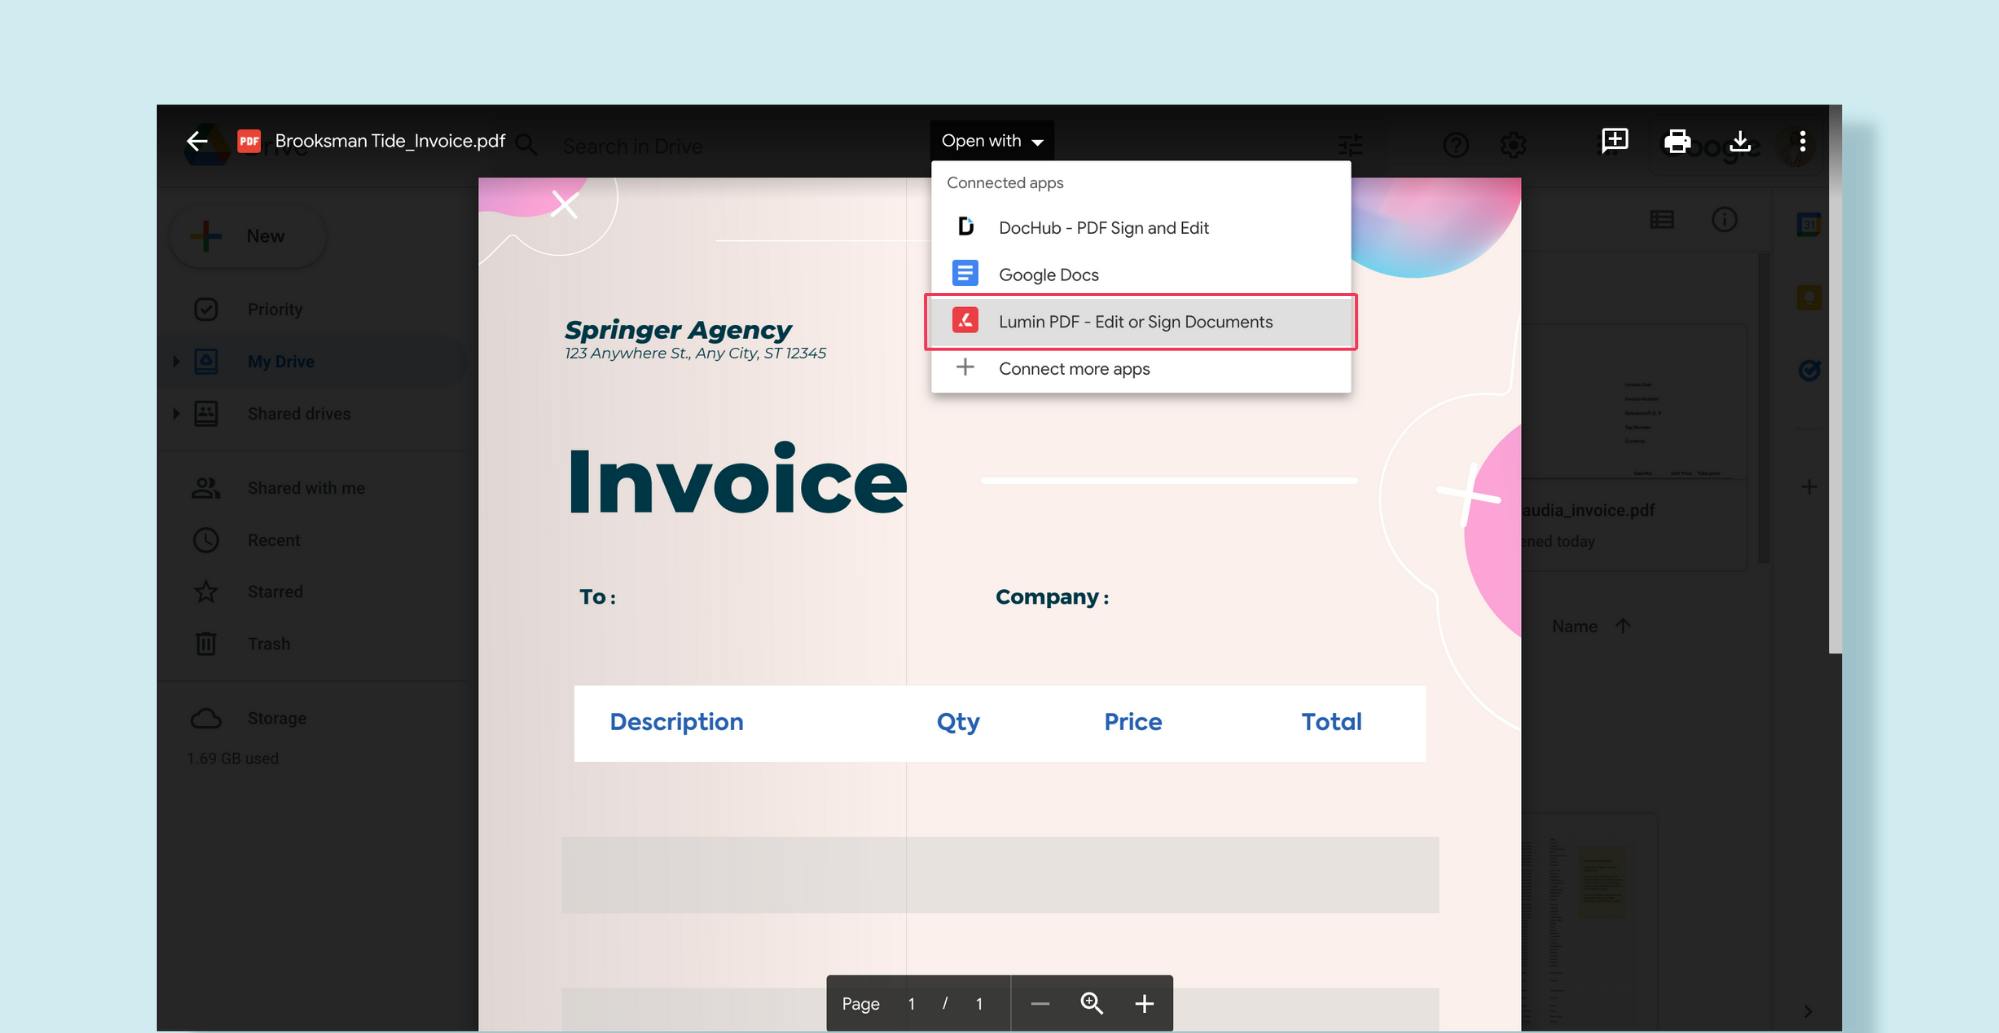1999x1033 pixels.
Task: Click the red PDF file type icon
Action: 249,141
